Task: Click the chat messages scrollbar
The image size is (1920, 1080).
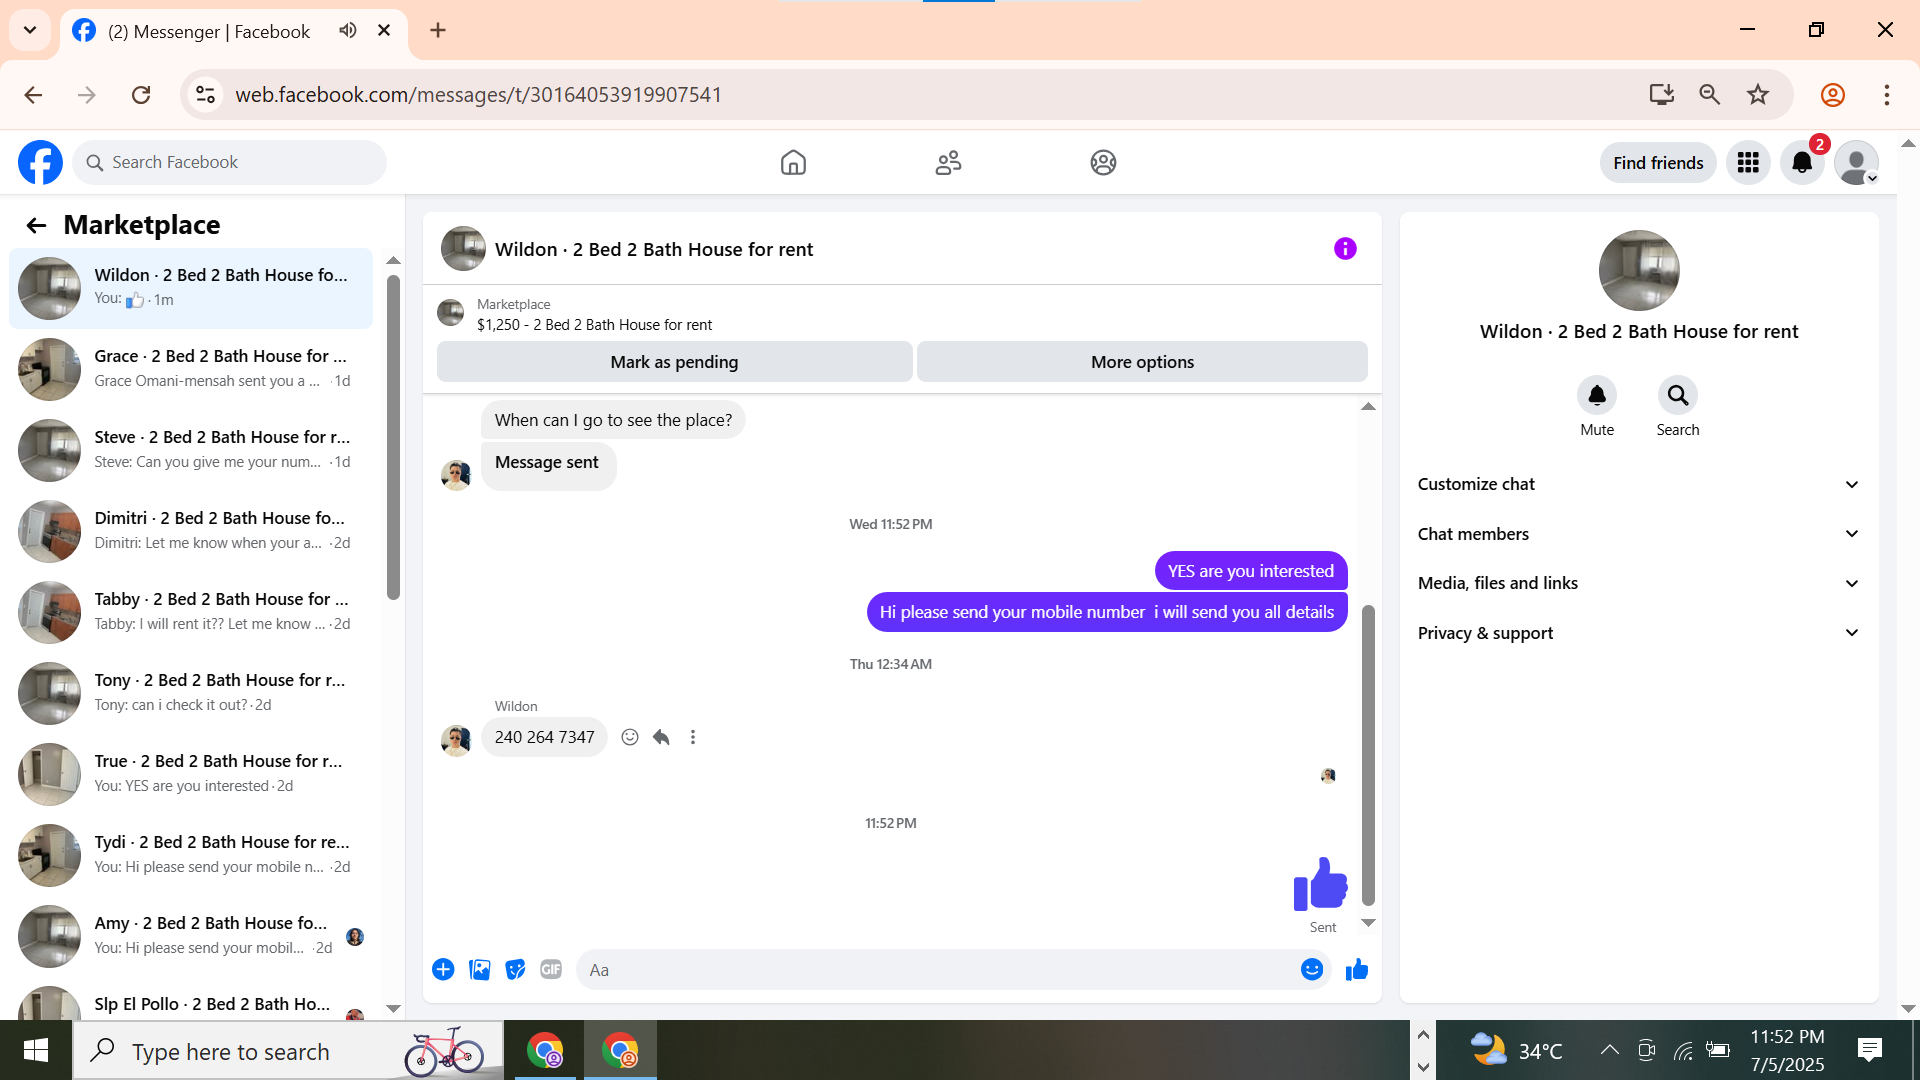Action: click(1368, 755)
